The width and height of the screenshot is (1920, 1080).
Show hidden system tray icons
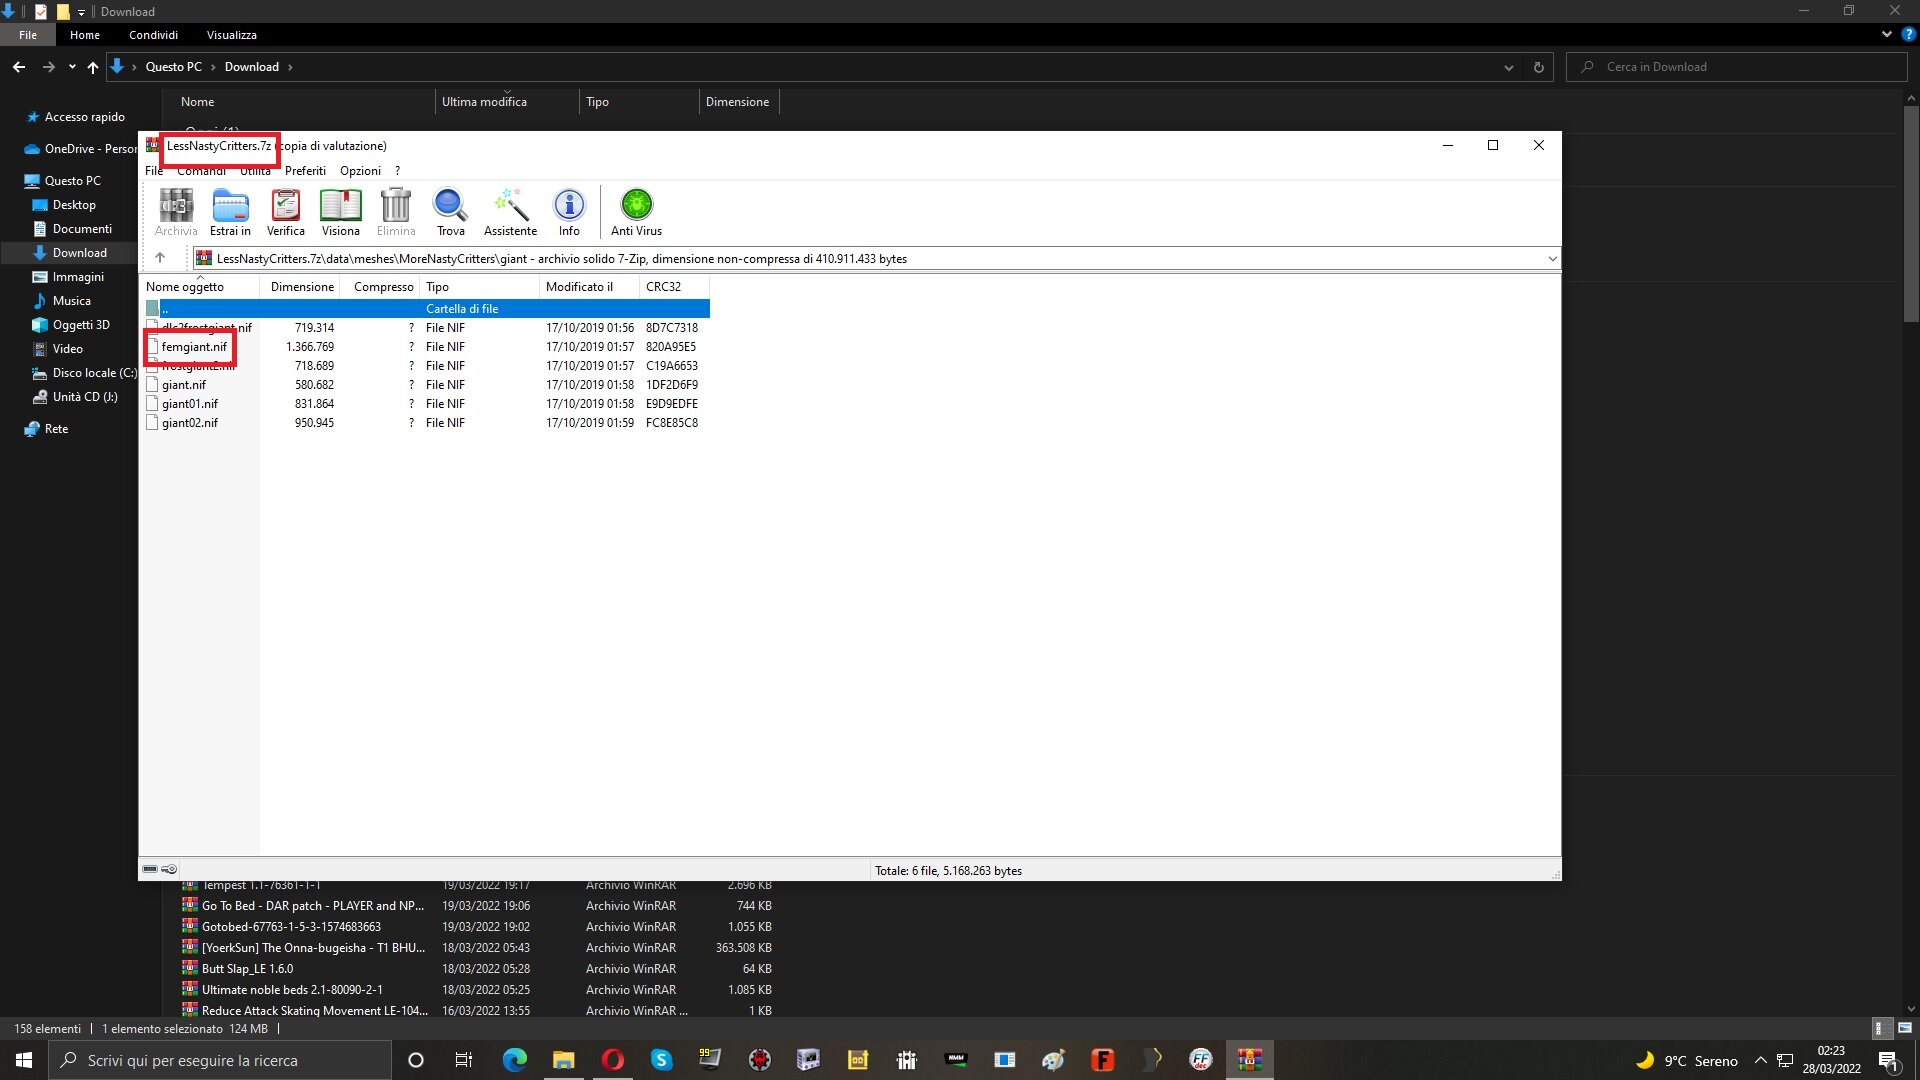(x=1760, y=1060)
